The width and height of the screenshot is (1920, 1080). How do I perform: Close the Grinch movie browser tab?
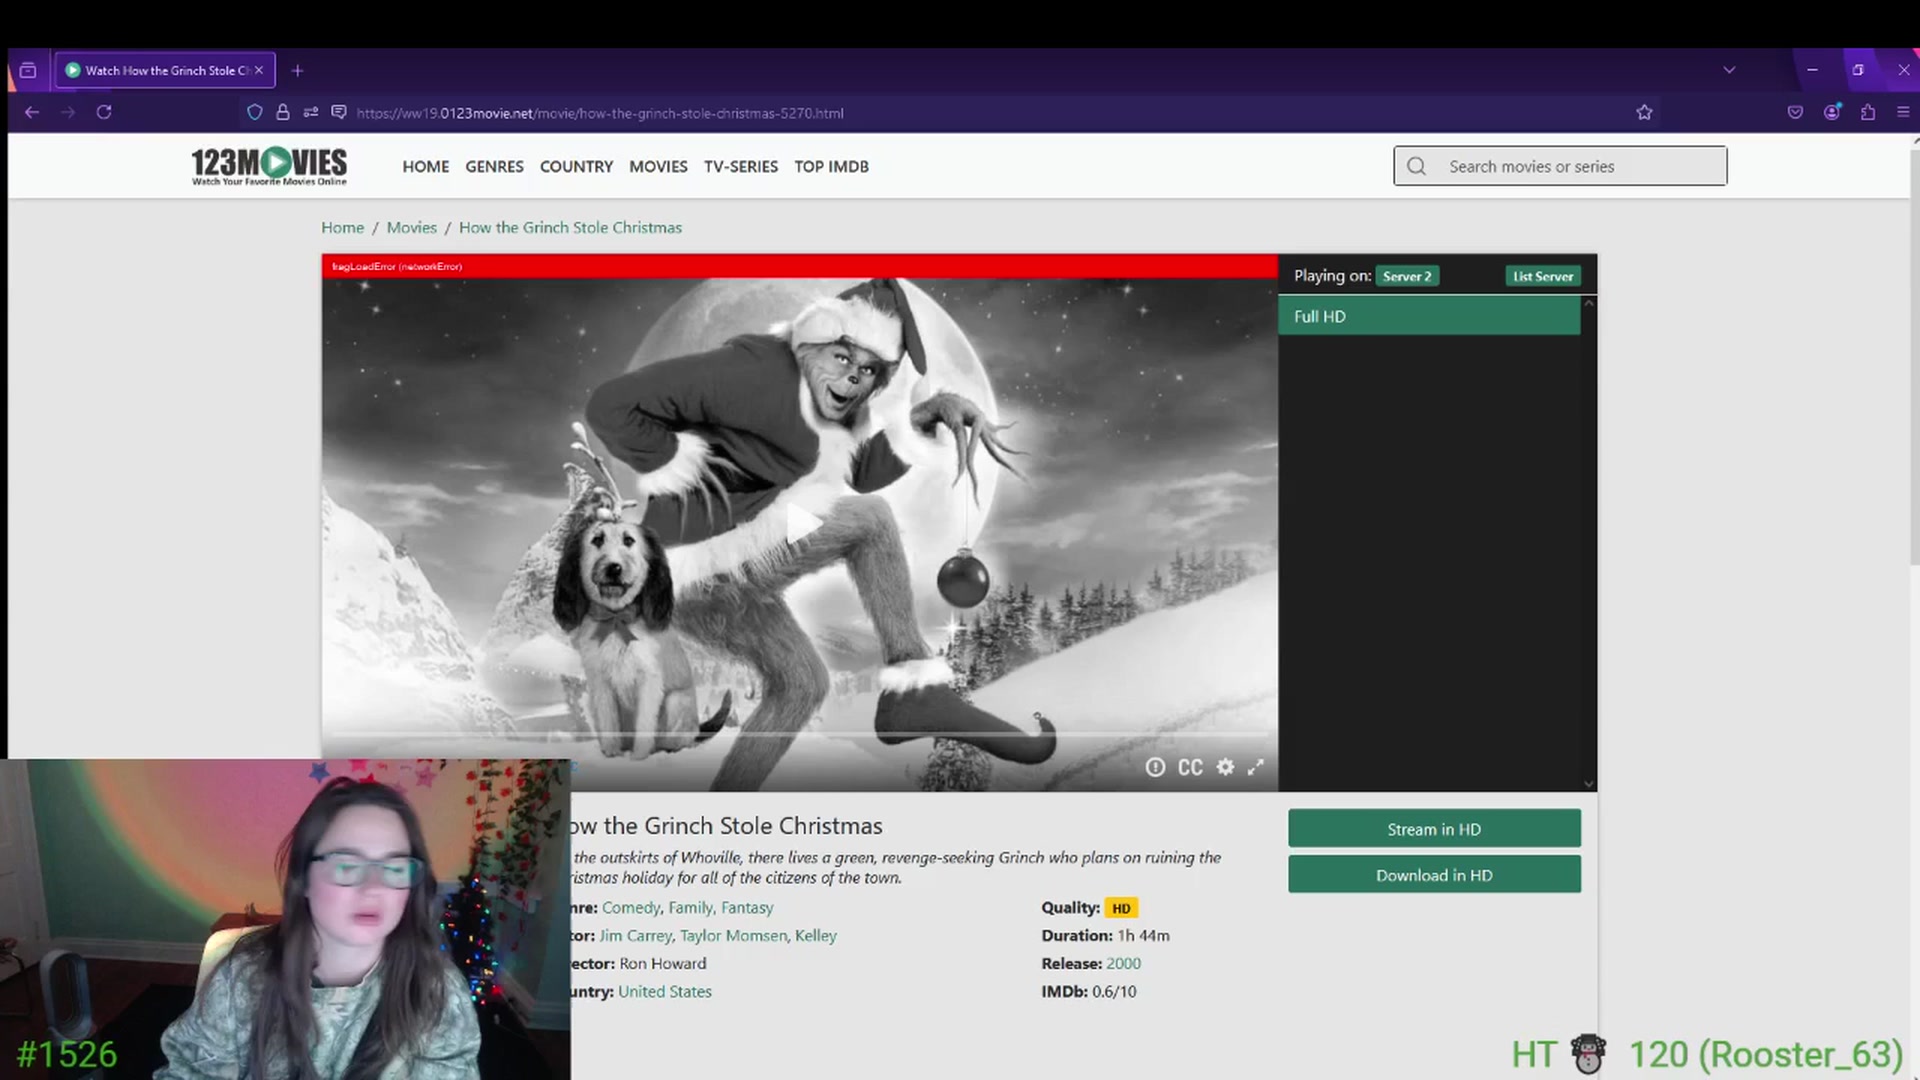(x=259, y=70)
